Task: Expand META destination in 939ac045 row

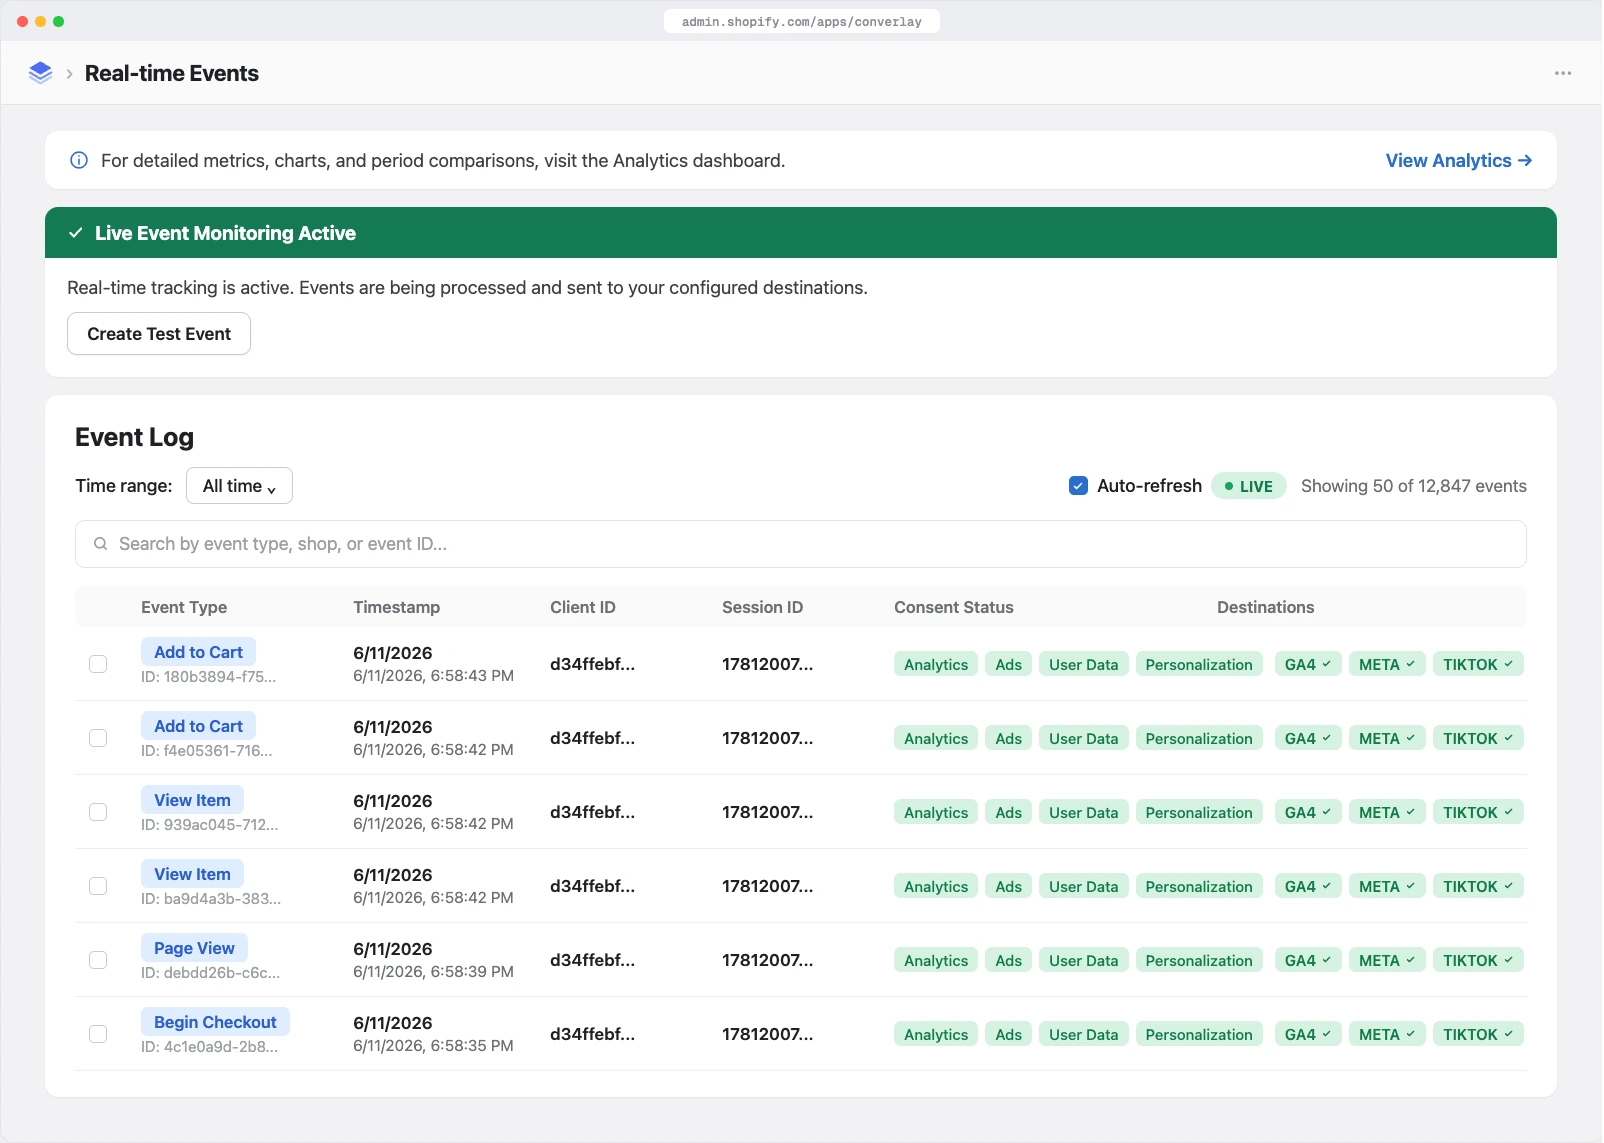Action: (1386, 812)
